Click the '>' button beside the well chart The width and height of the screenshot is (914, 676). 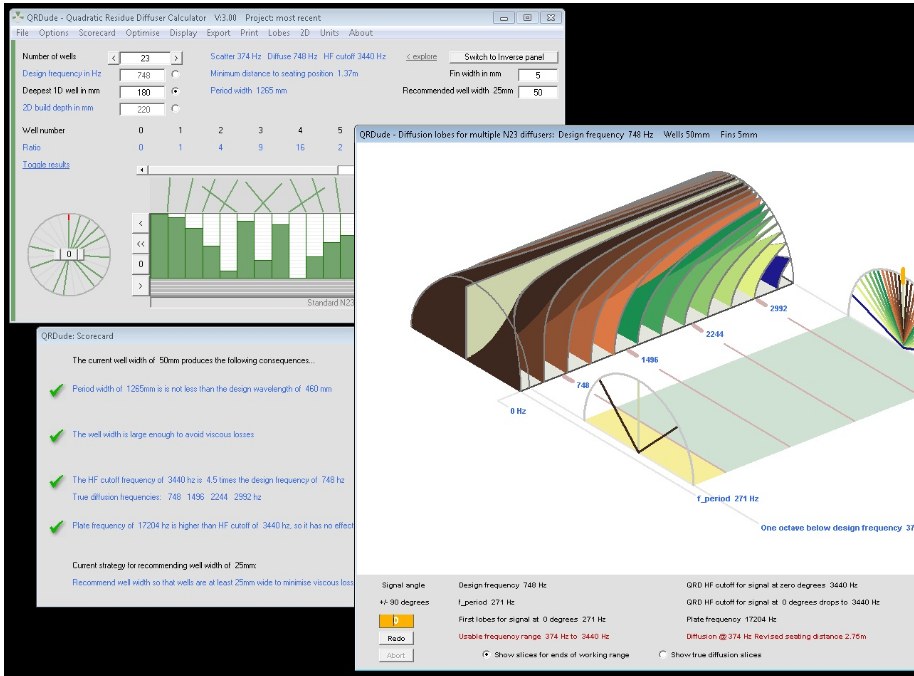[140, 286]
